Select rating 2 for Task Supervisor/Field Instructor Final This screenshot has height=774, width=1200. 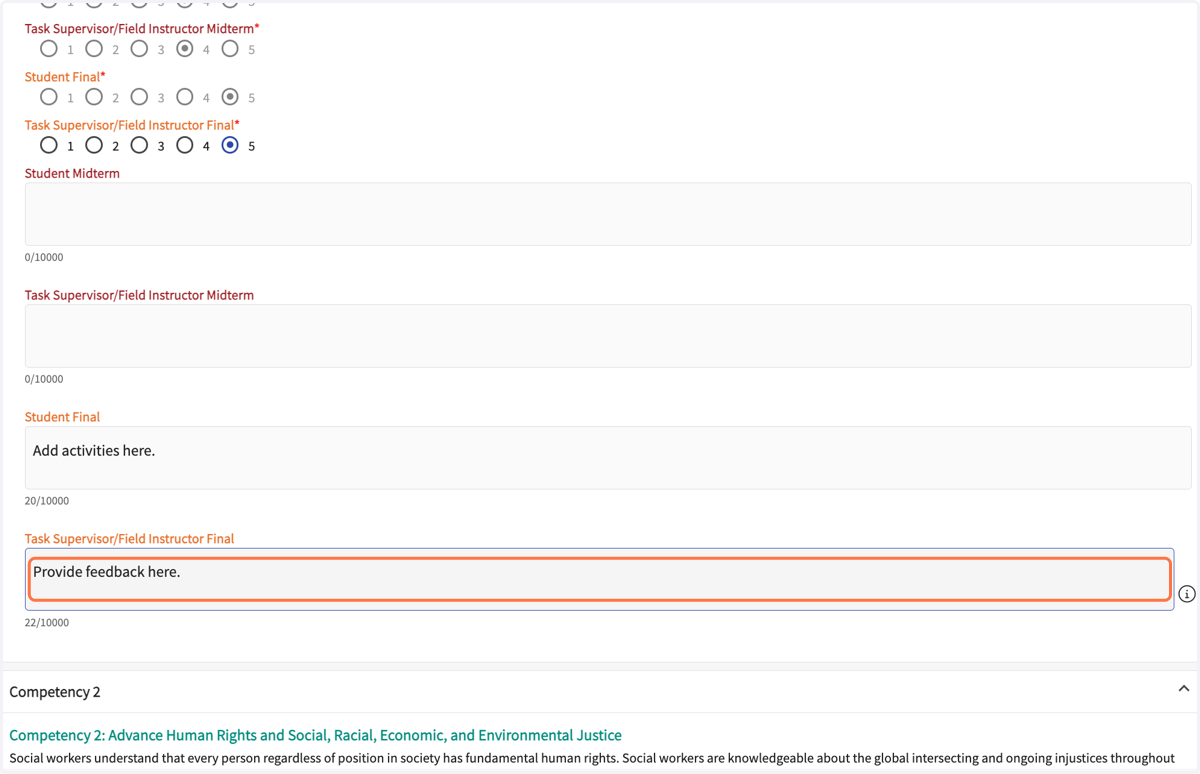(x=94, y=145)
